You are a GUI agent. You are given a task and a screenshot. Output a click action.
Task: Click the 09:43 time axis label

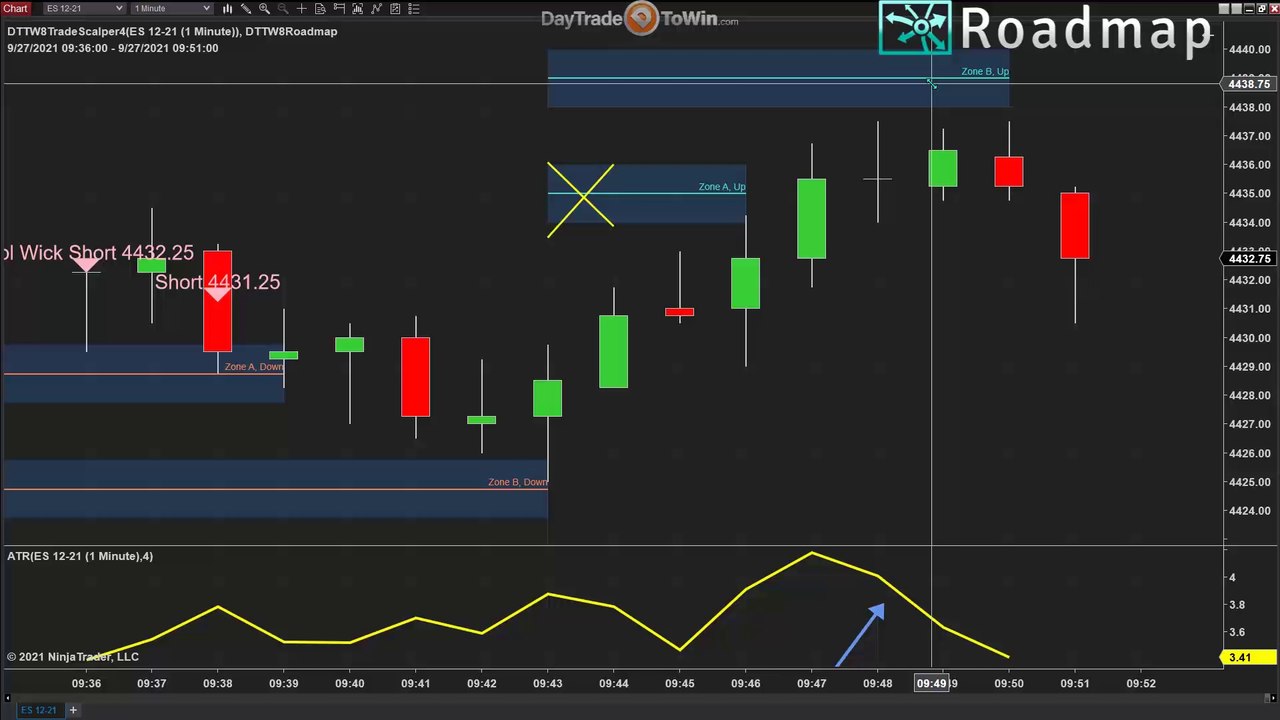pos(547,684)
